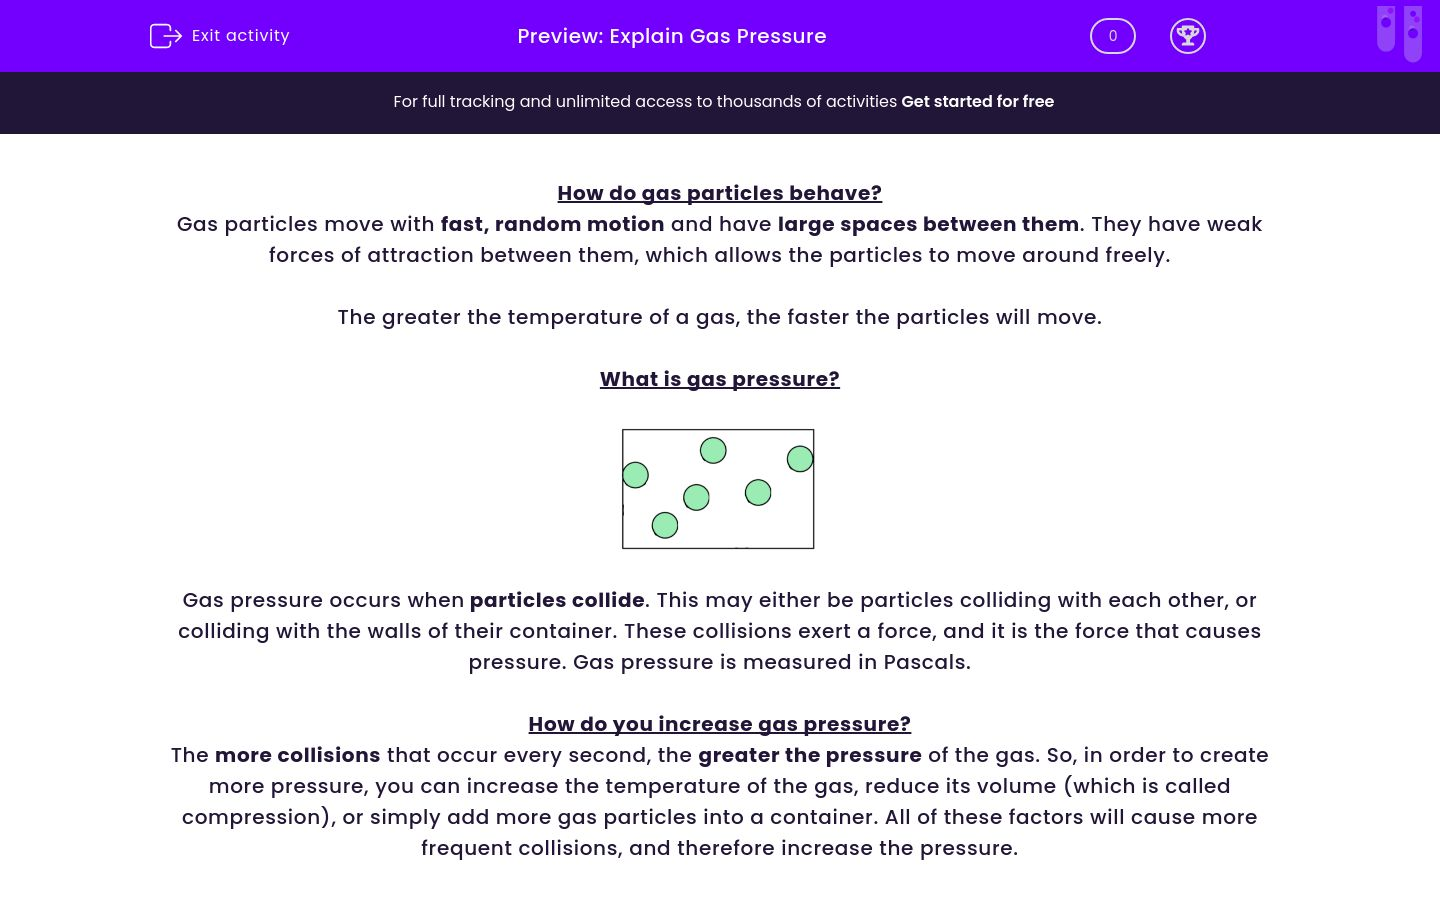Open the trophy achievements icon

click(x=1188, y=36)
